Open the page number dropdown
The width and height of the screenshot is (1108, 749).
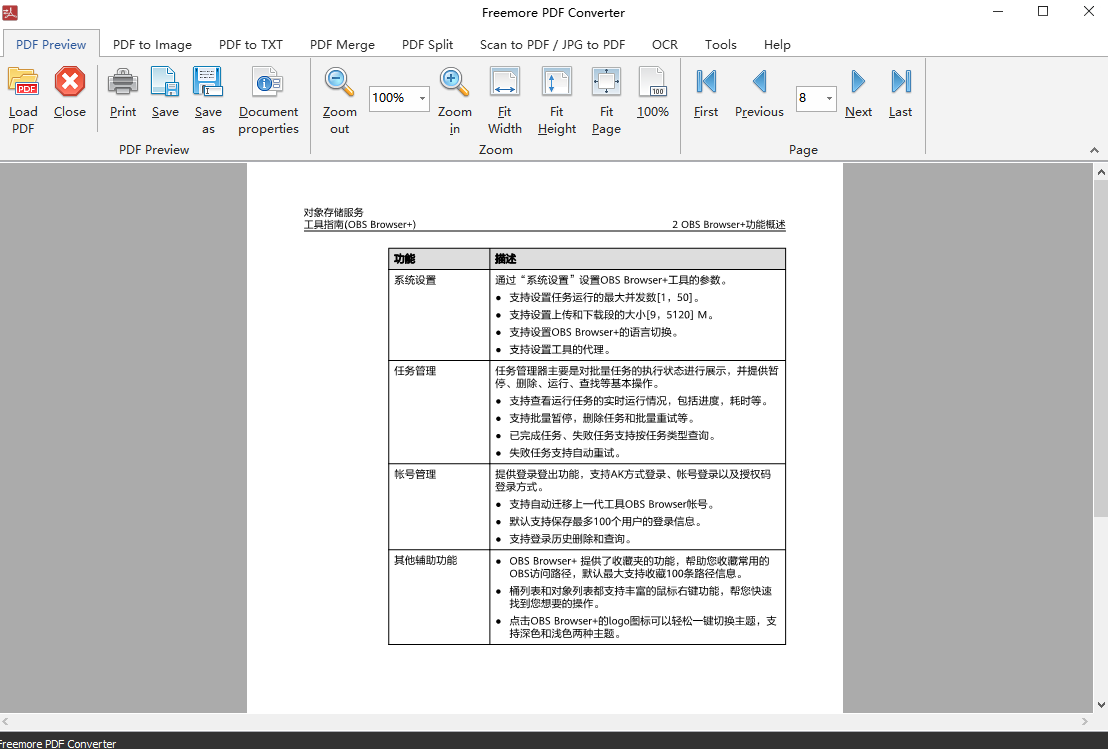(829, 98)
